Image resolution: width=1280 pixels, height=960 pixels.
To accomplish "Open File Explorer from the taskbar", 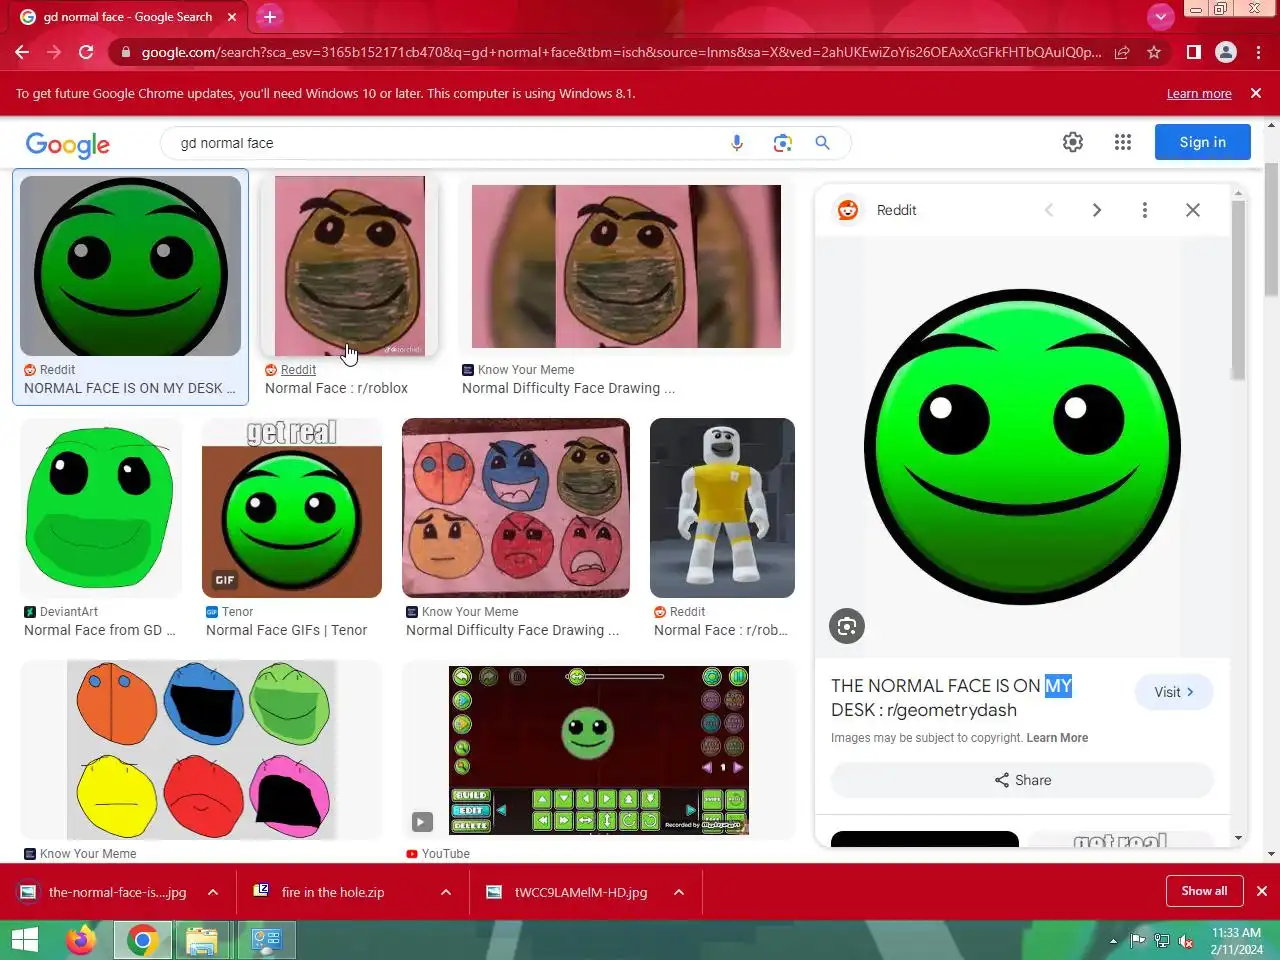I will (x=201, y=941).
